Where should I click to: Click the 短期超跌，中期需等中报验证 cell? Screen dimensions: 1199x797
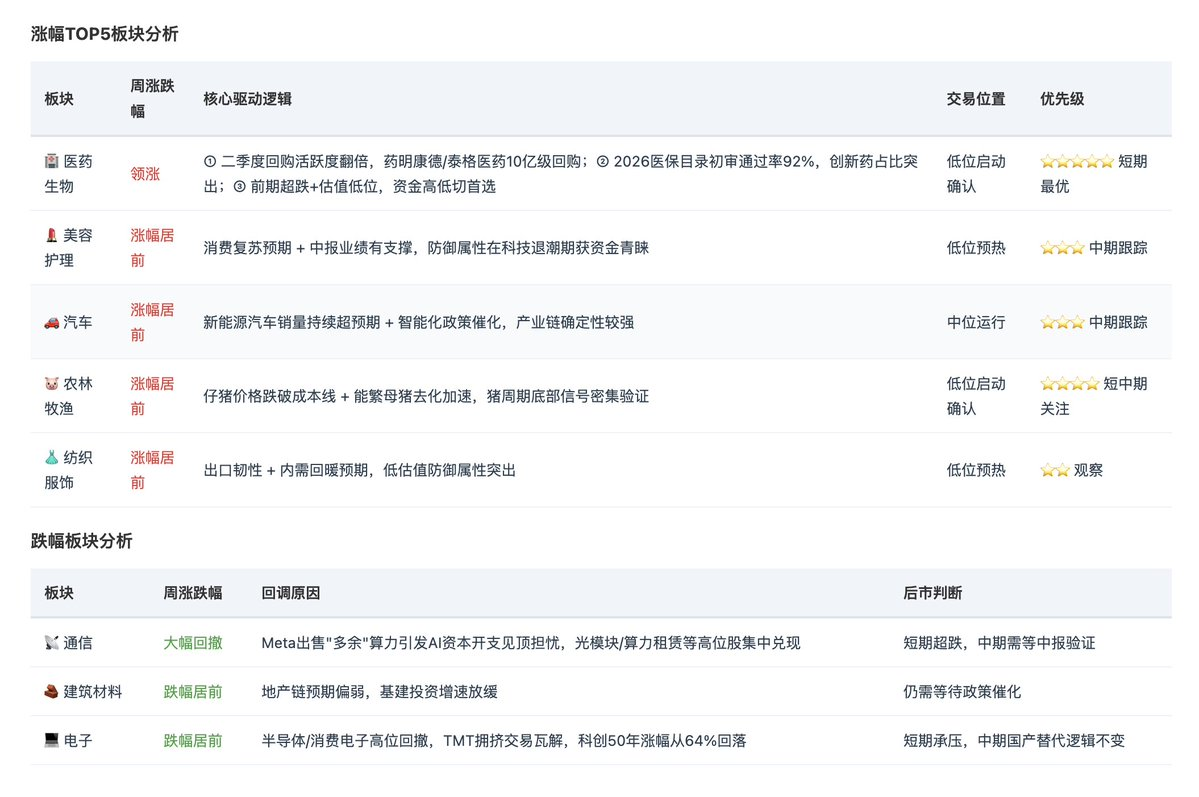click(x=999, y=642)
